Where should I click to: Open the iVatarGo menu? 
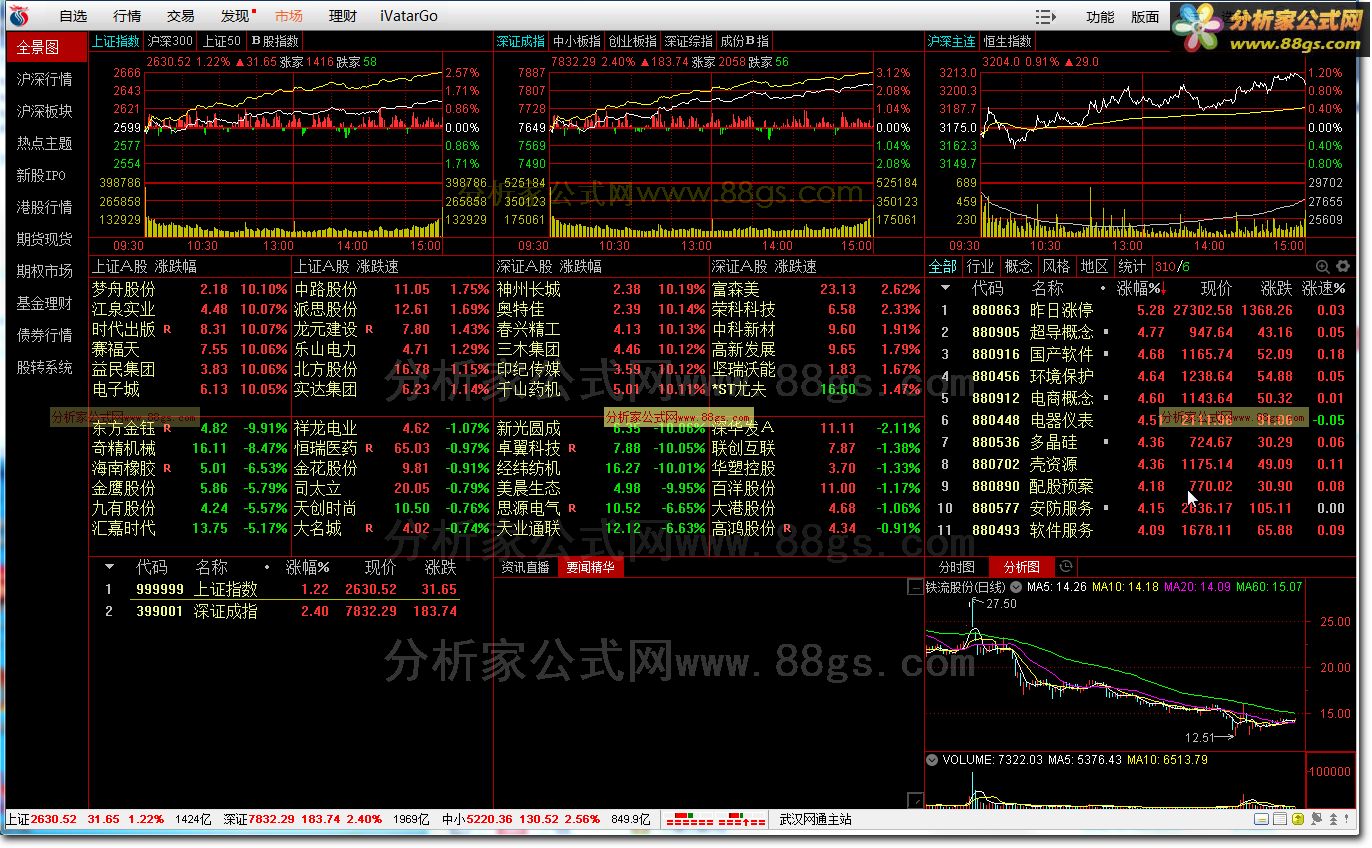click(x=409, y=16)
